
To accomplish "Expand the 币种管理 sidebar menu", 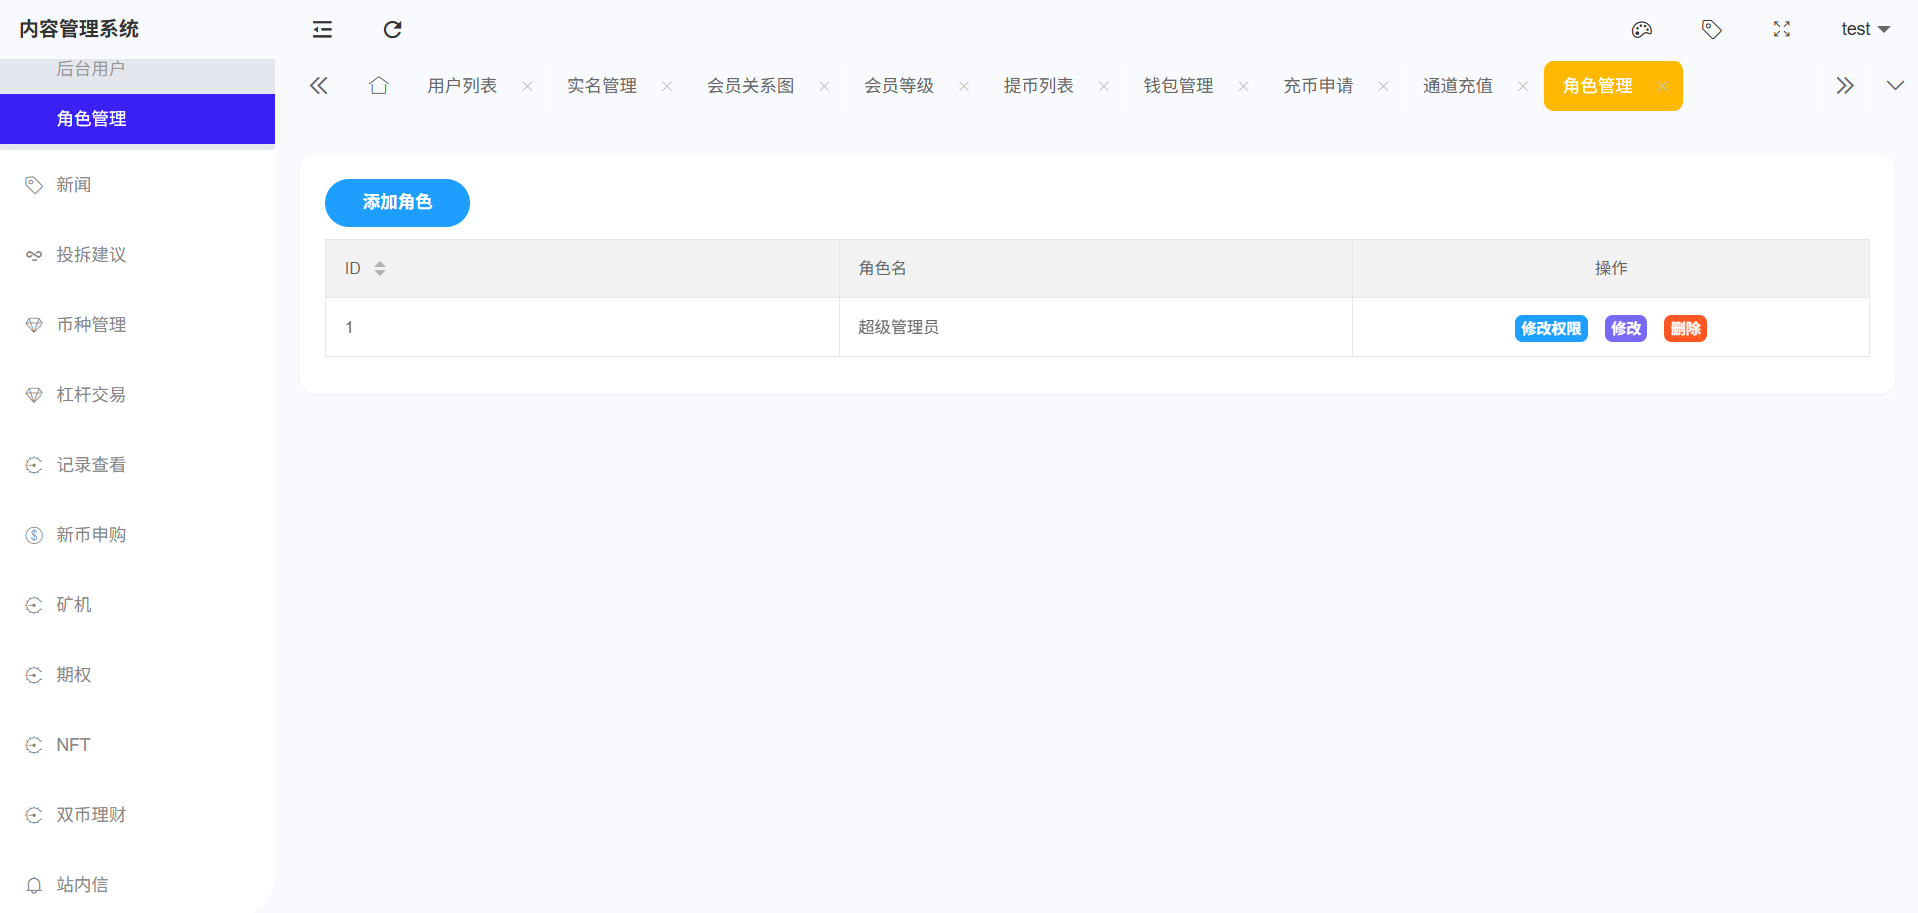I will click(91, 325).
